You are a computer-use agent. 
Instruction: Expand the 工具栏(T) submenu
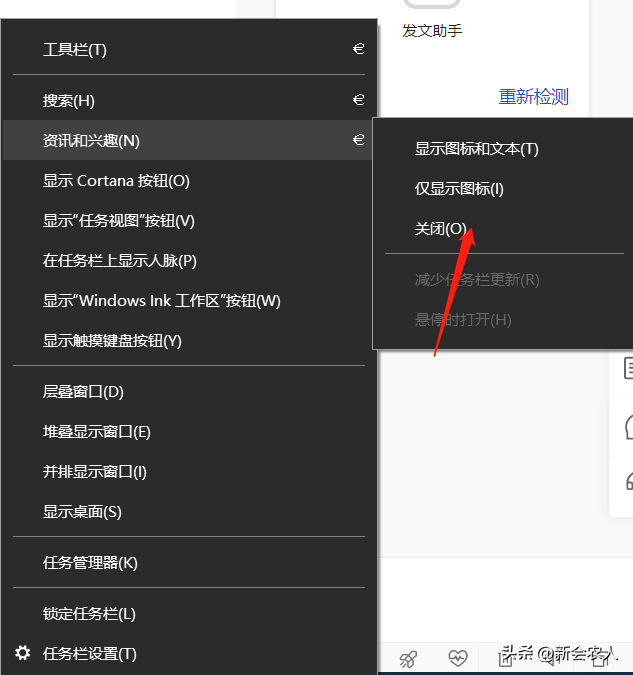point(189,50)
